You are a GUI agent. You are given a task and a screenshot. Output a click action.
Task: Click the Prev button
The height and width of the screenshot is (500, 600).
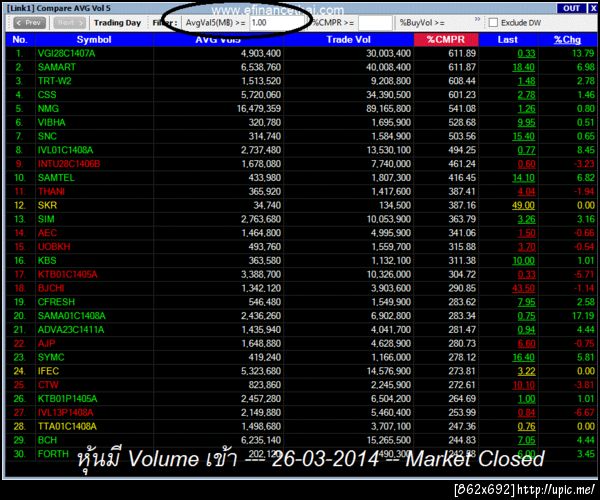pos(29,23)
